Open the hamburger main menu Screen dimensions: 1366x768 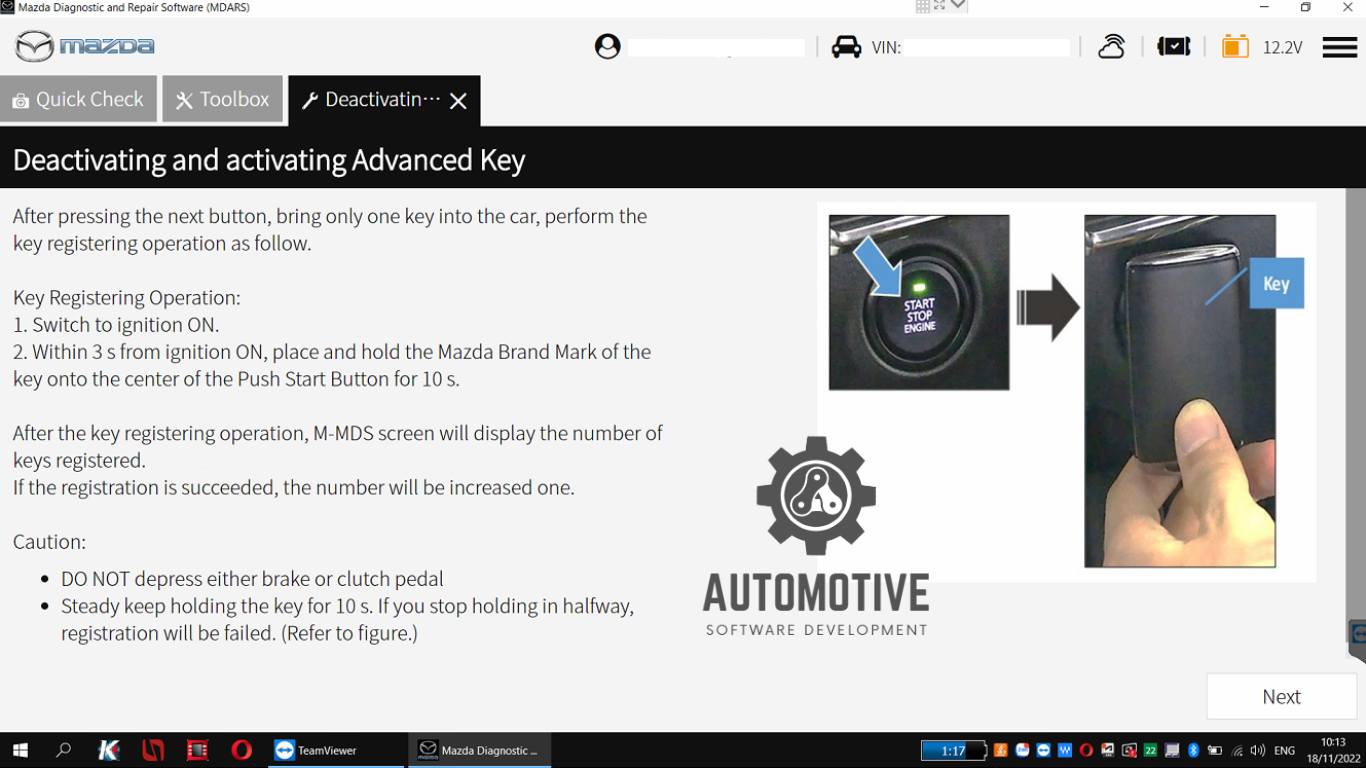pos(1339,47)
